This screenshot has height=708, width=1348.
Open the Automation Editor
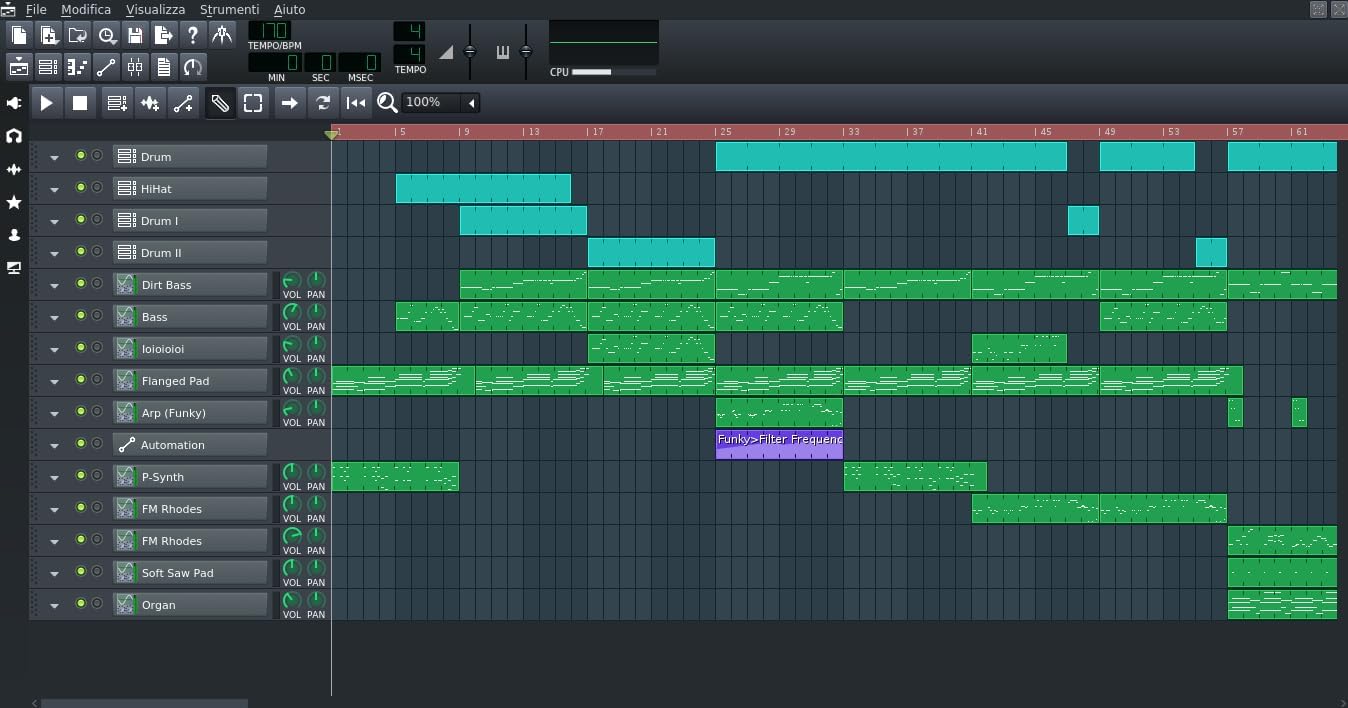pos(106,67)
